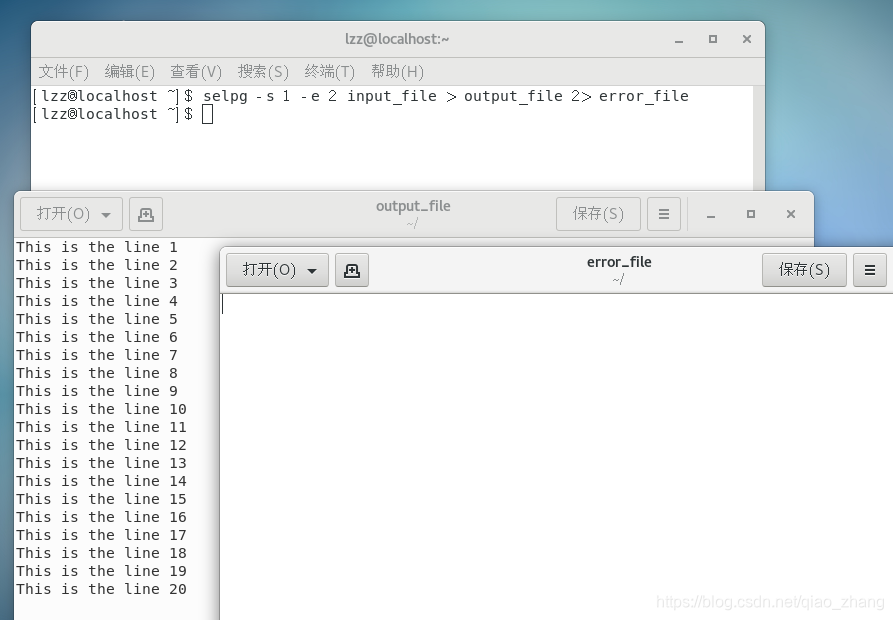Viewport: 893px width, 620px height.
Task: Create new document in output_file window
Action: 146,214
